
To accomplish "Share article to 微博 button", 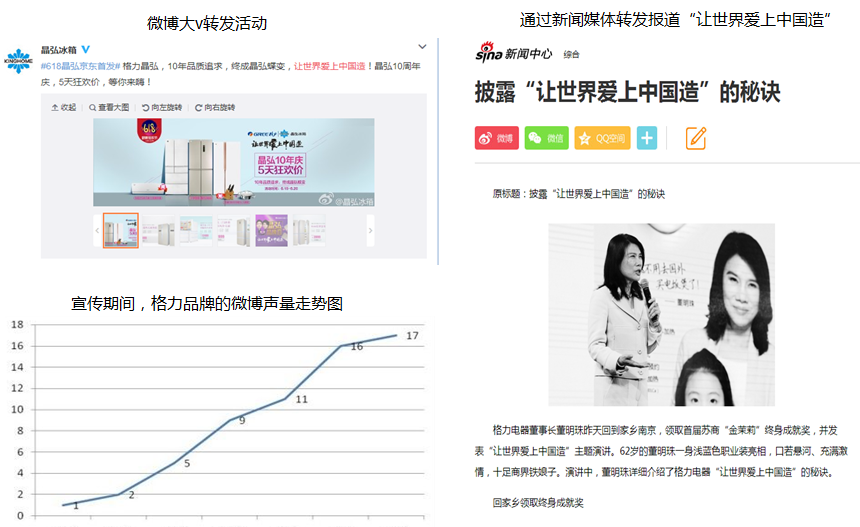I will point(497,138).
